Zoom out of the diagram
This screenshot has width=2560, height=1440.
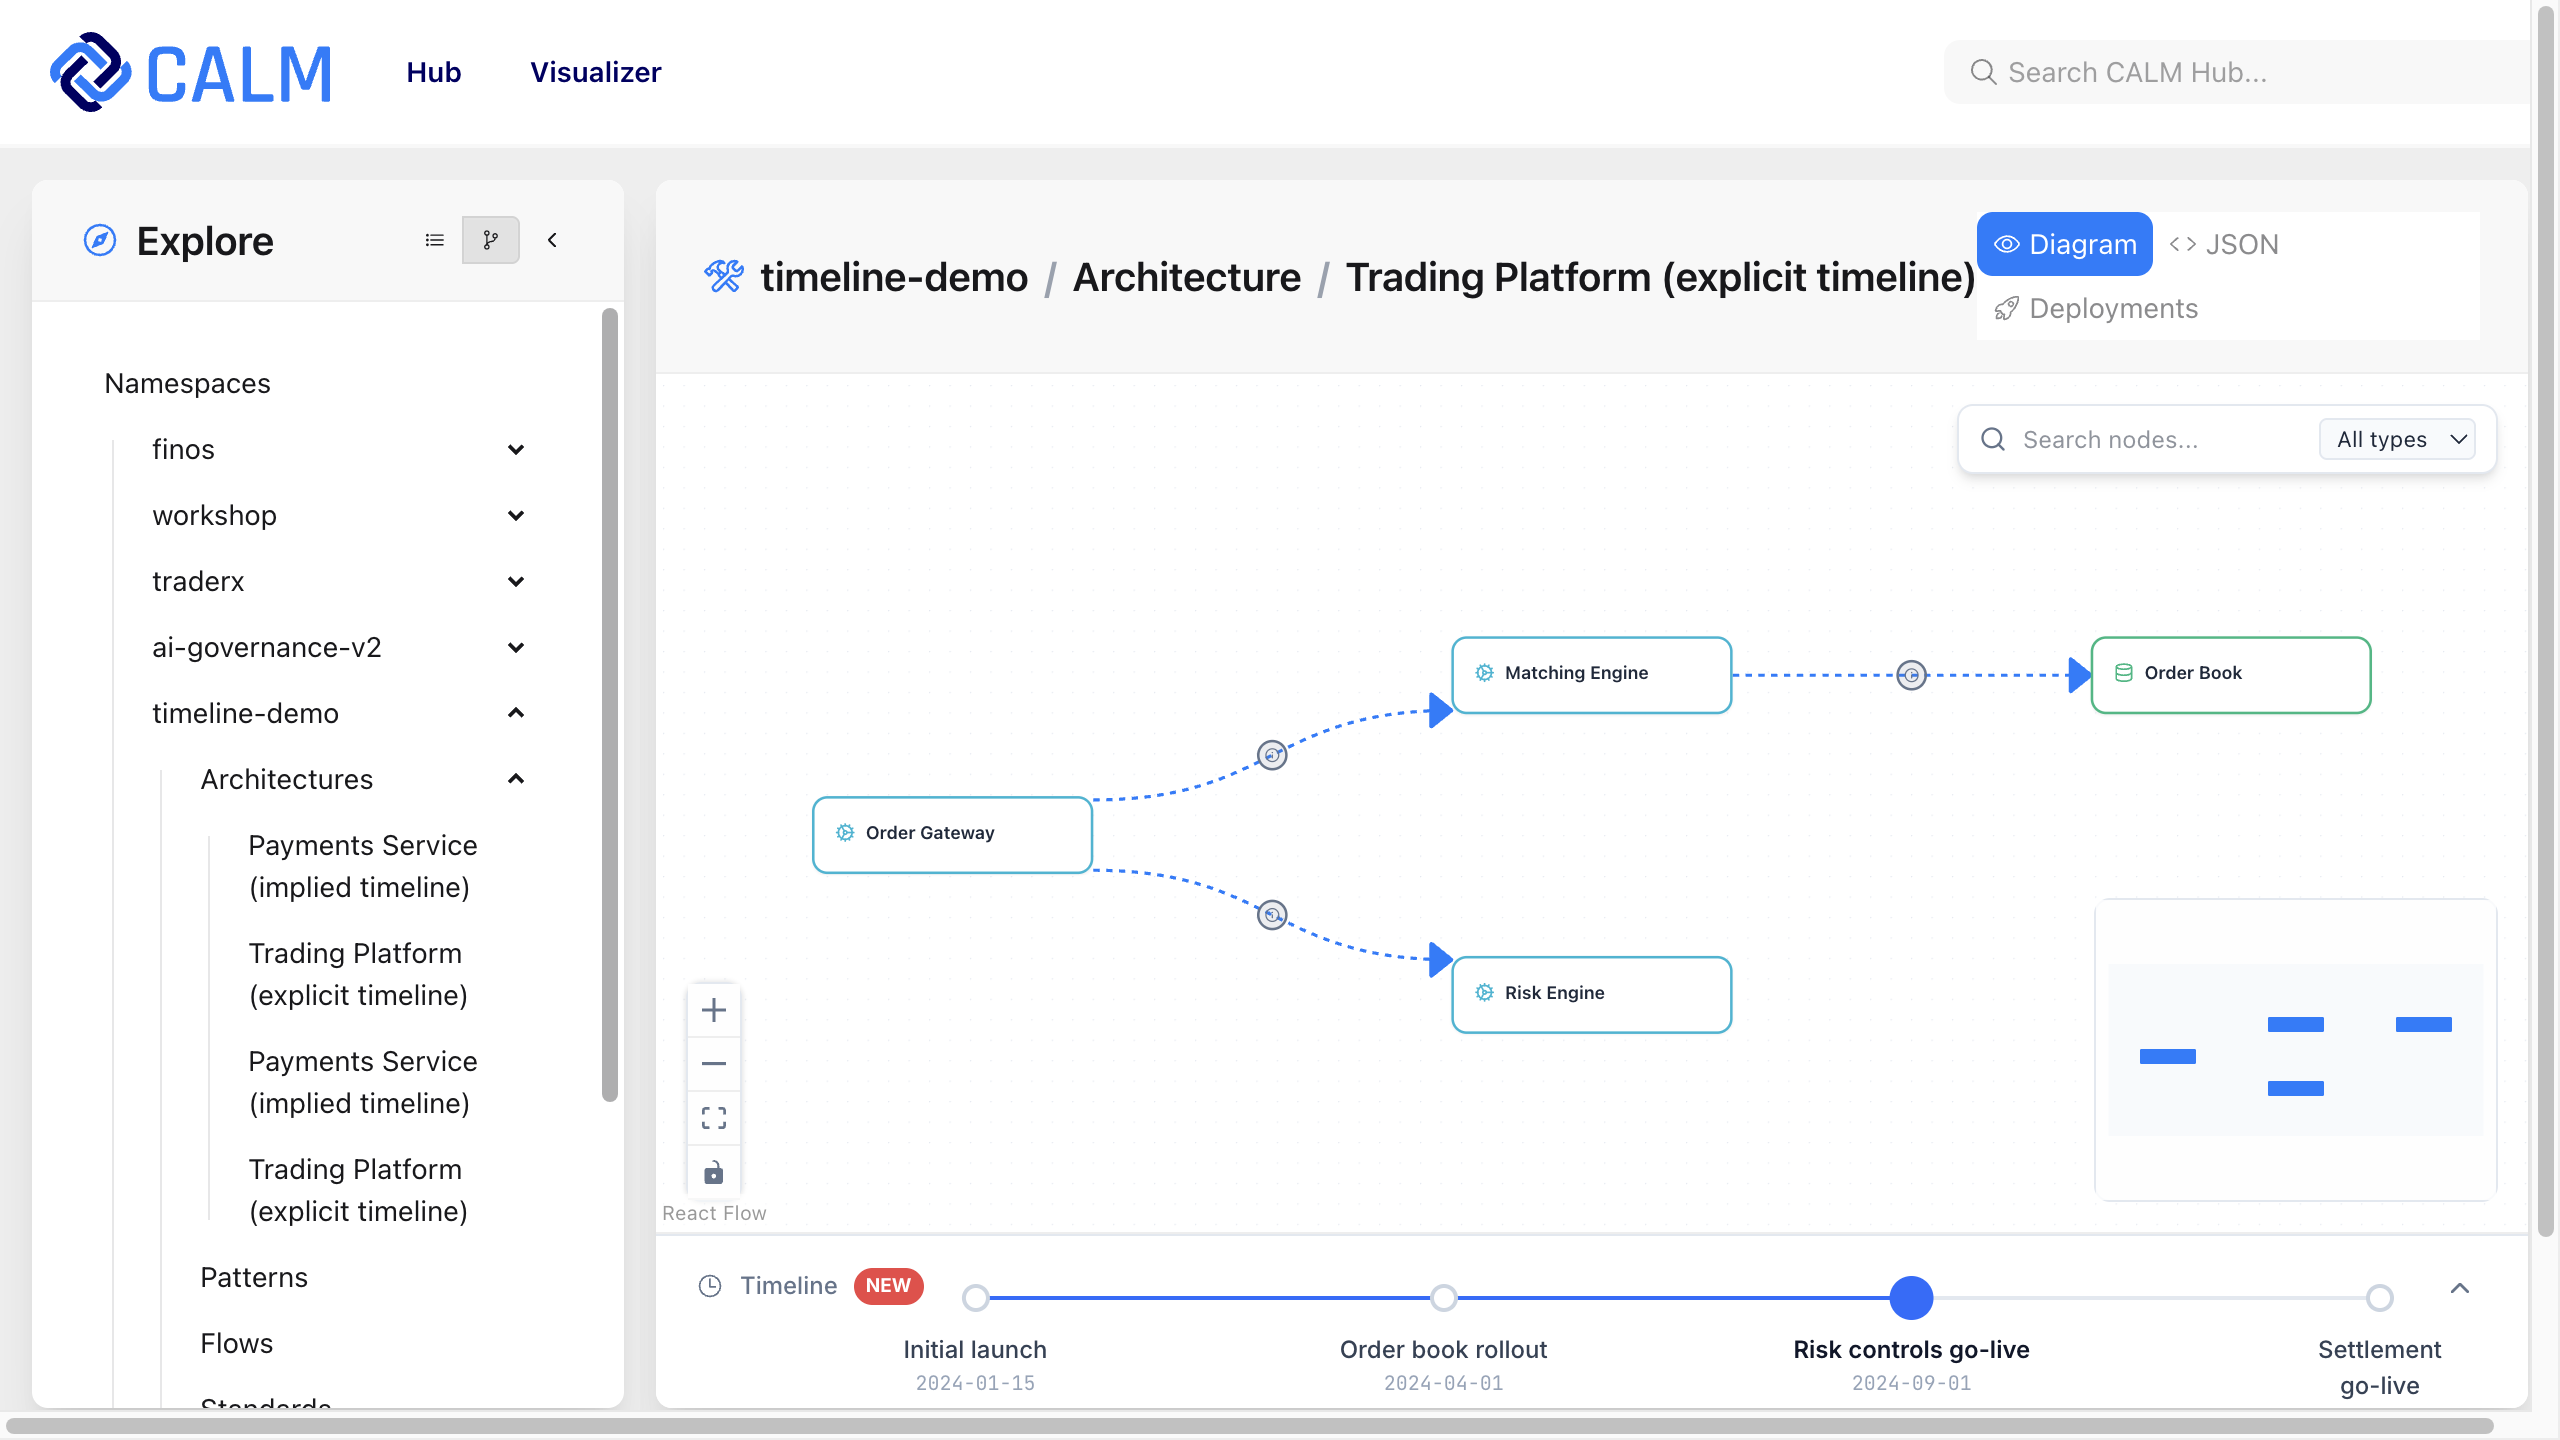click(x=714, y=1064)
